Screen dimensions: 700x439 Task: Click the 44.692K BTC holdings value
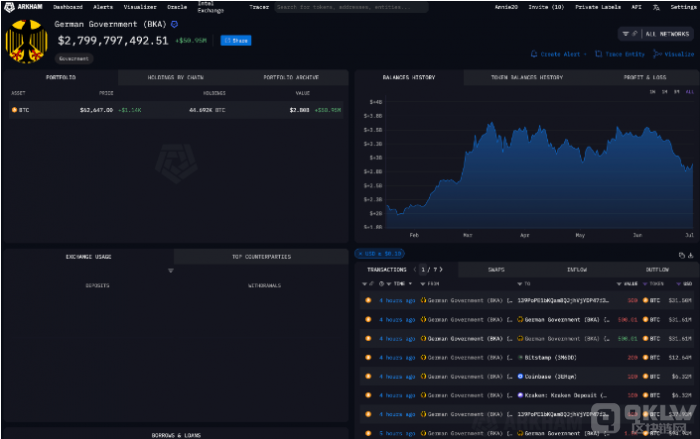pyautogui.click(x=207, y=110)
